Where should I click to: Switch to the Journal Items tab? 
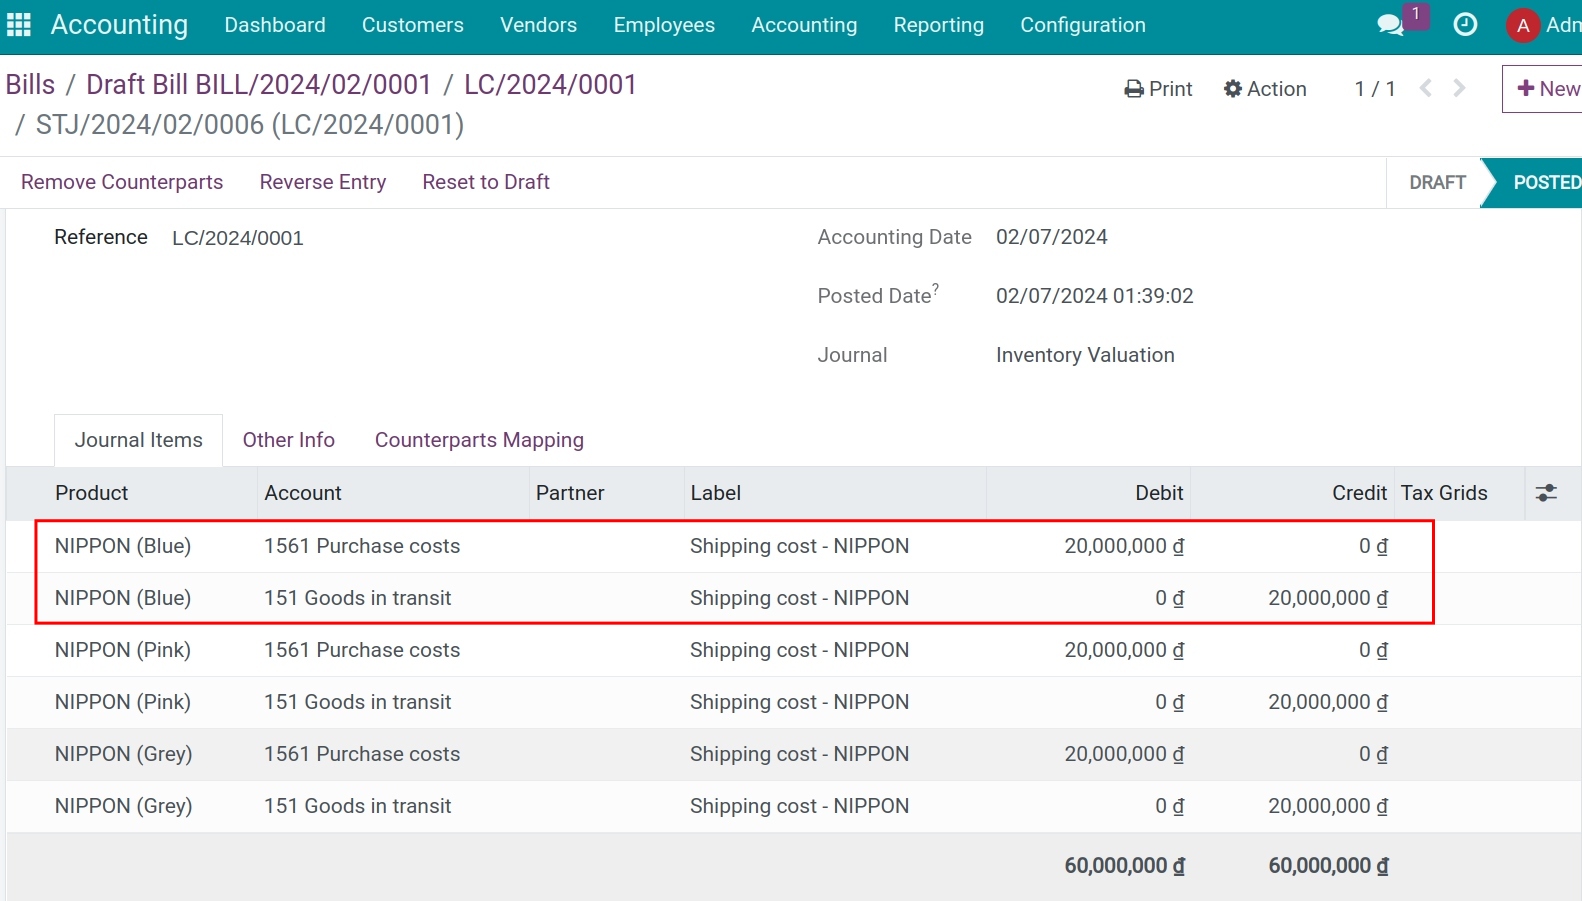138,440
